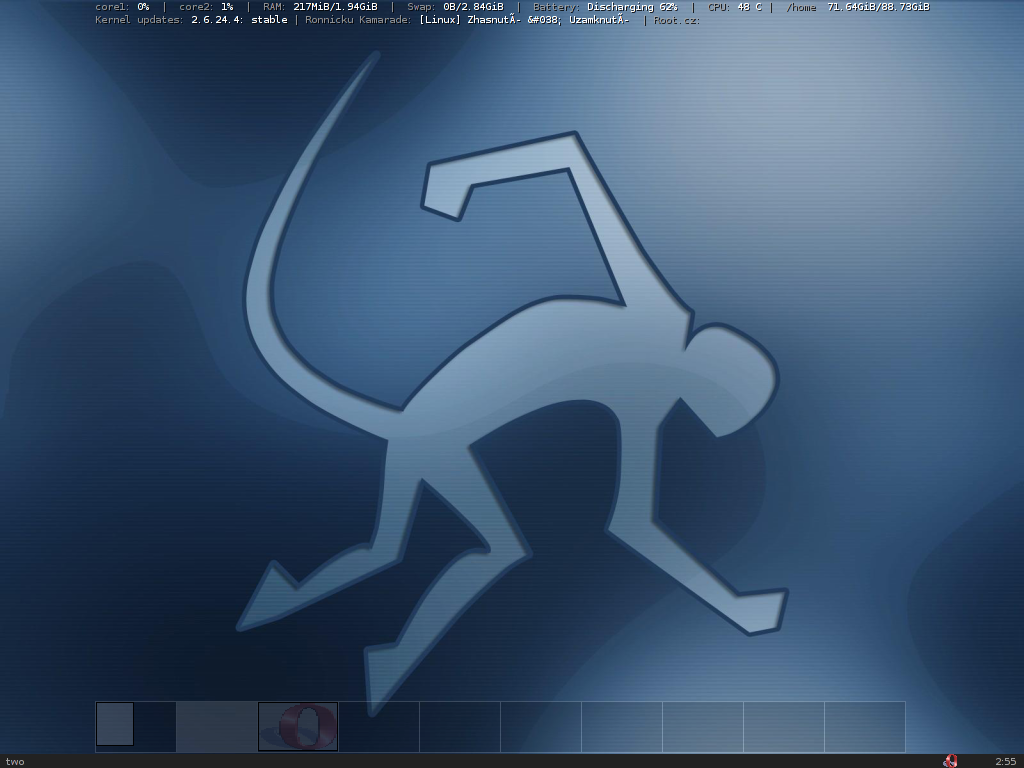Image resolution: width=1024 pixels, height=768 pixels.
Task: Click the 'two' workspace name in the bottom bar
Action: [x=14, y=761]
